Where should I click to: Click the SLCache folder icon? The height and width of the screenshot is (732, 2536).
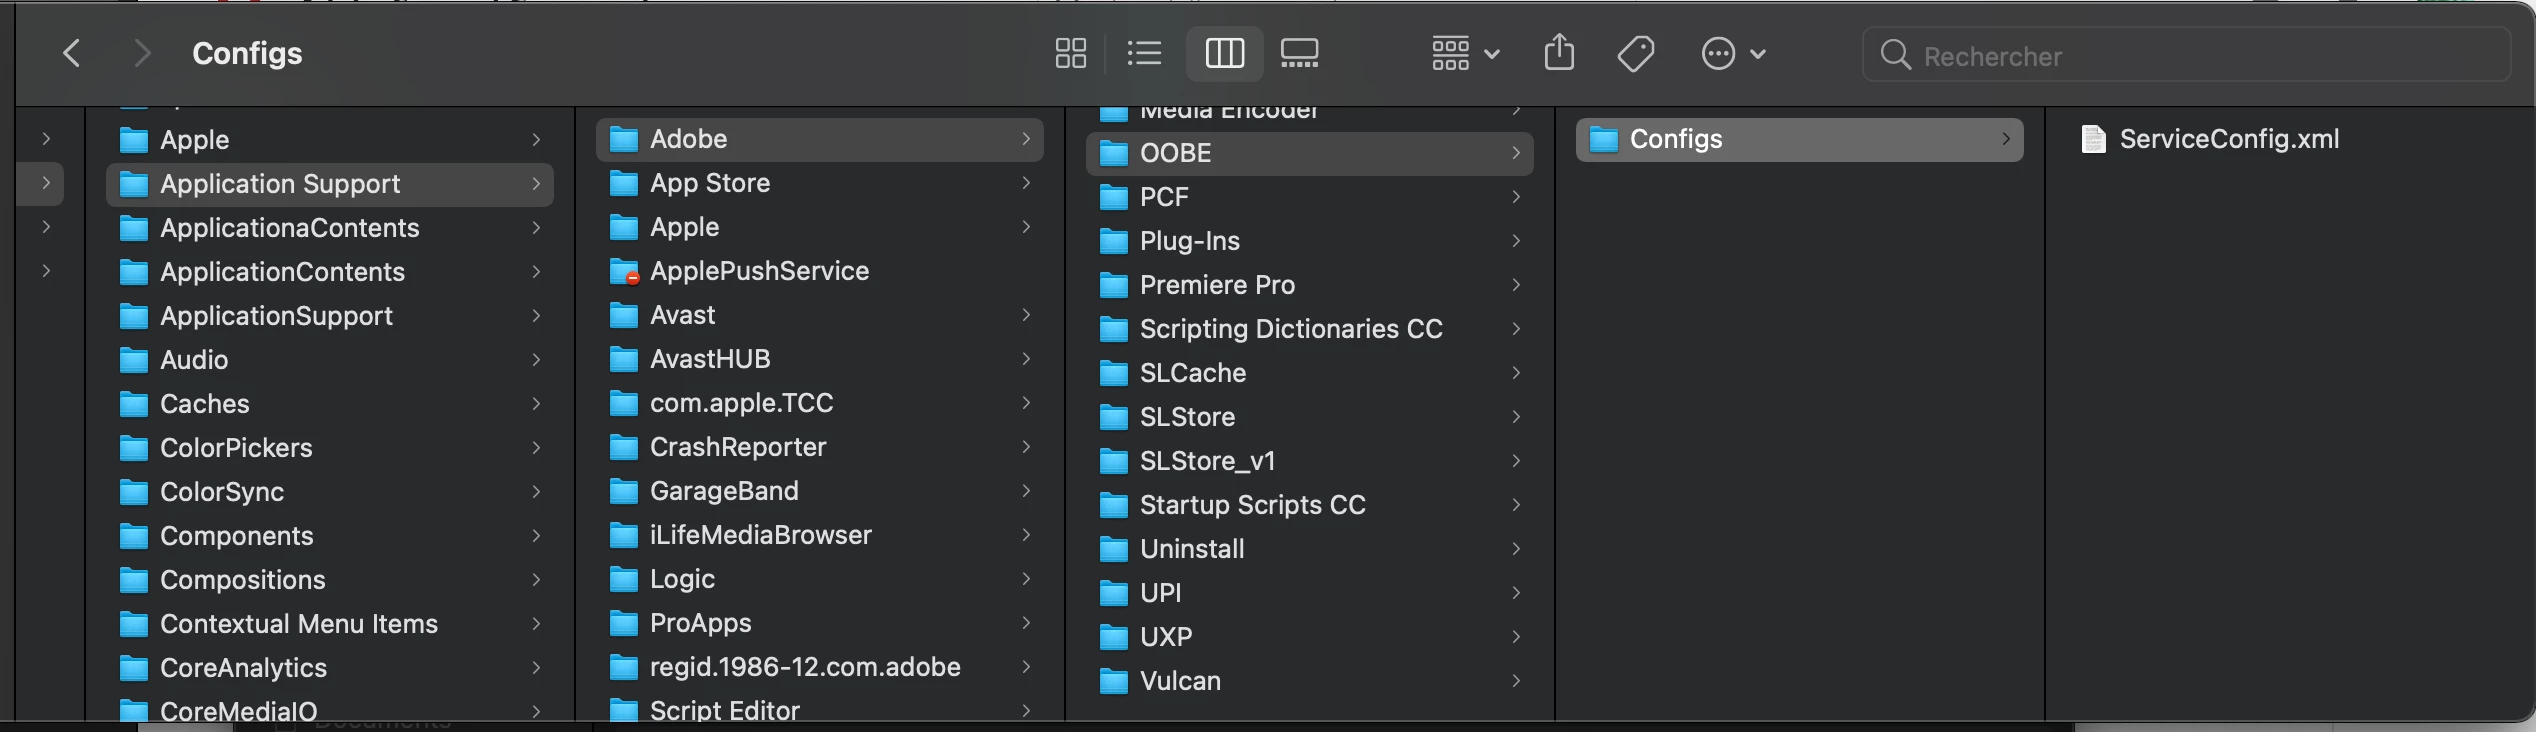coord(1113,373)
